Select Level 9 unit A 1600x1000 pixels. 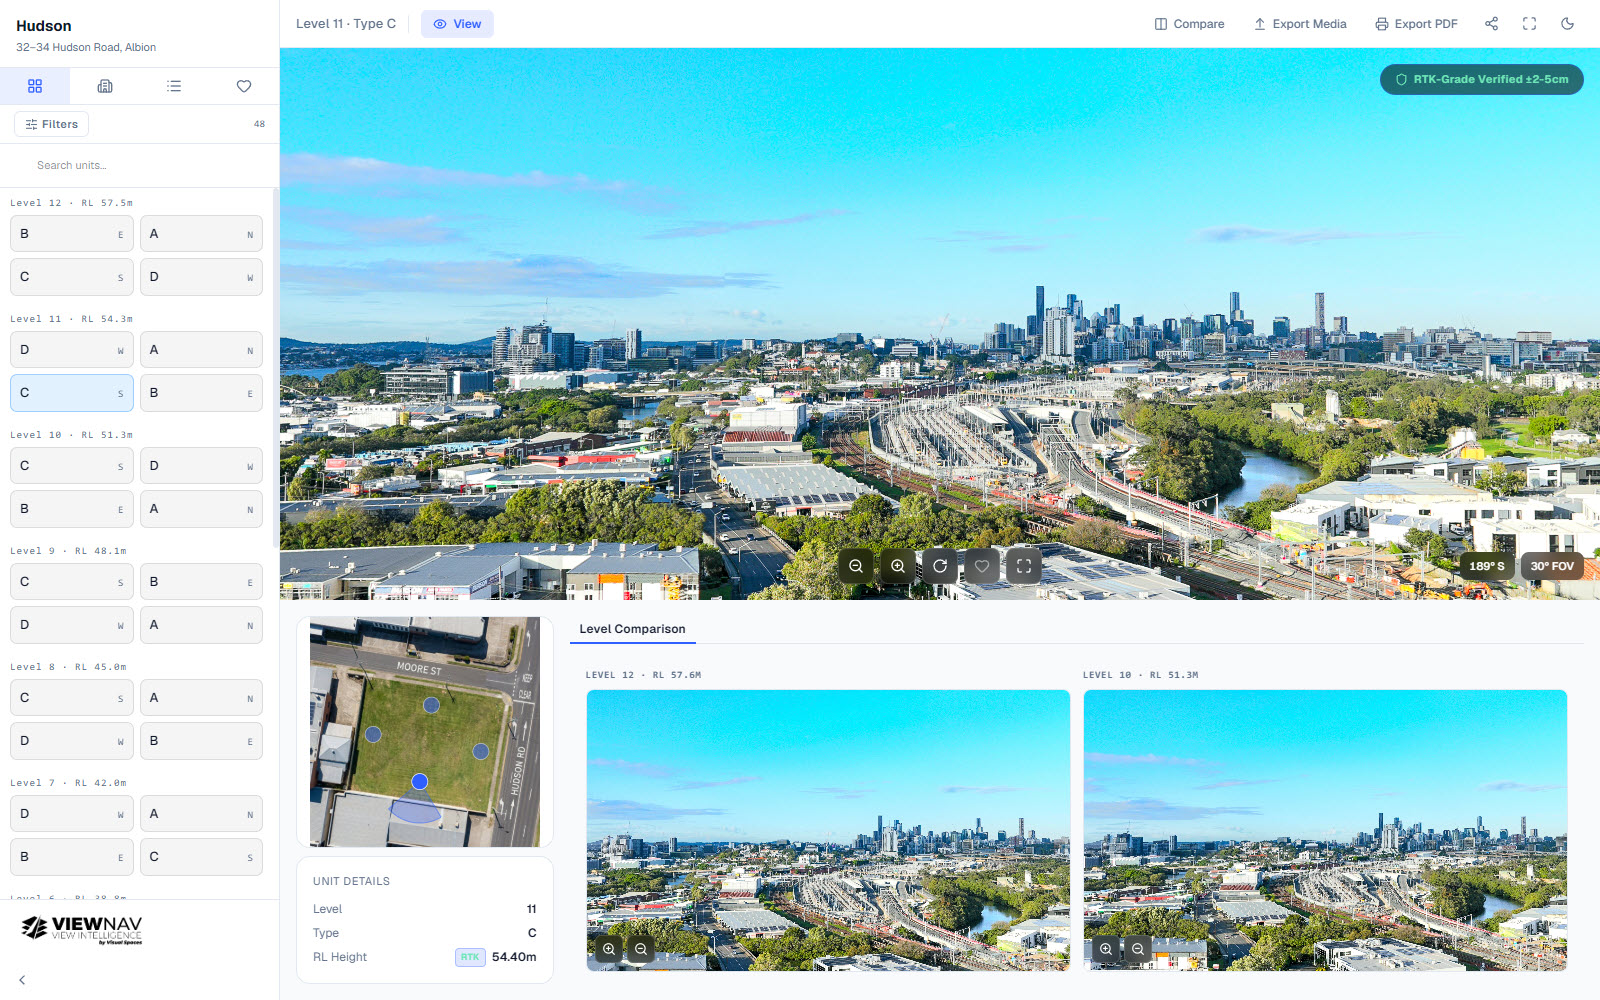tap(201, 625)
